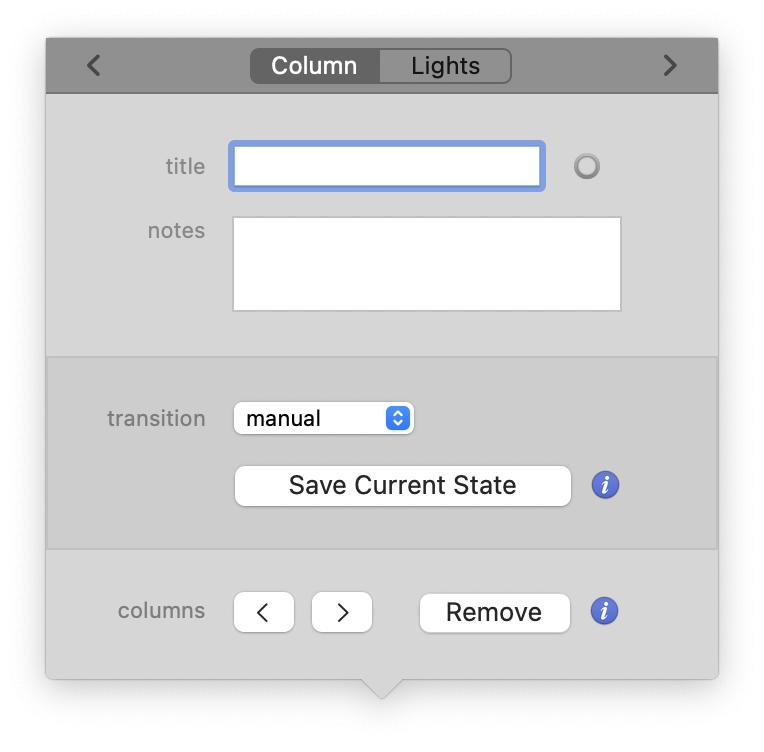Click the forward chevron in the header

tap(670, 66)
